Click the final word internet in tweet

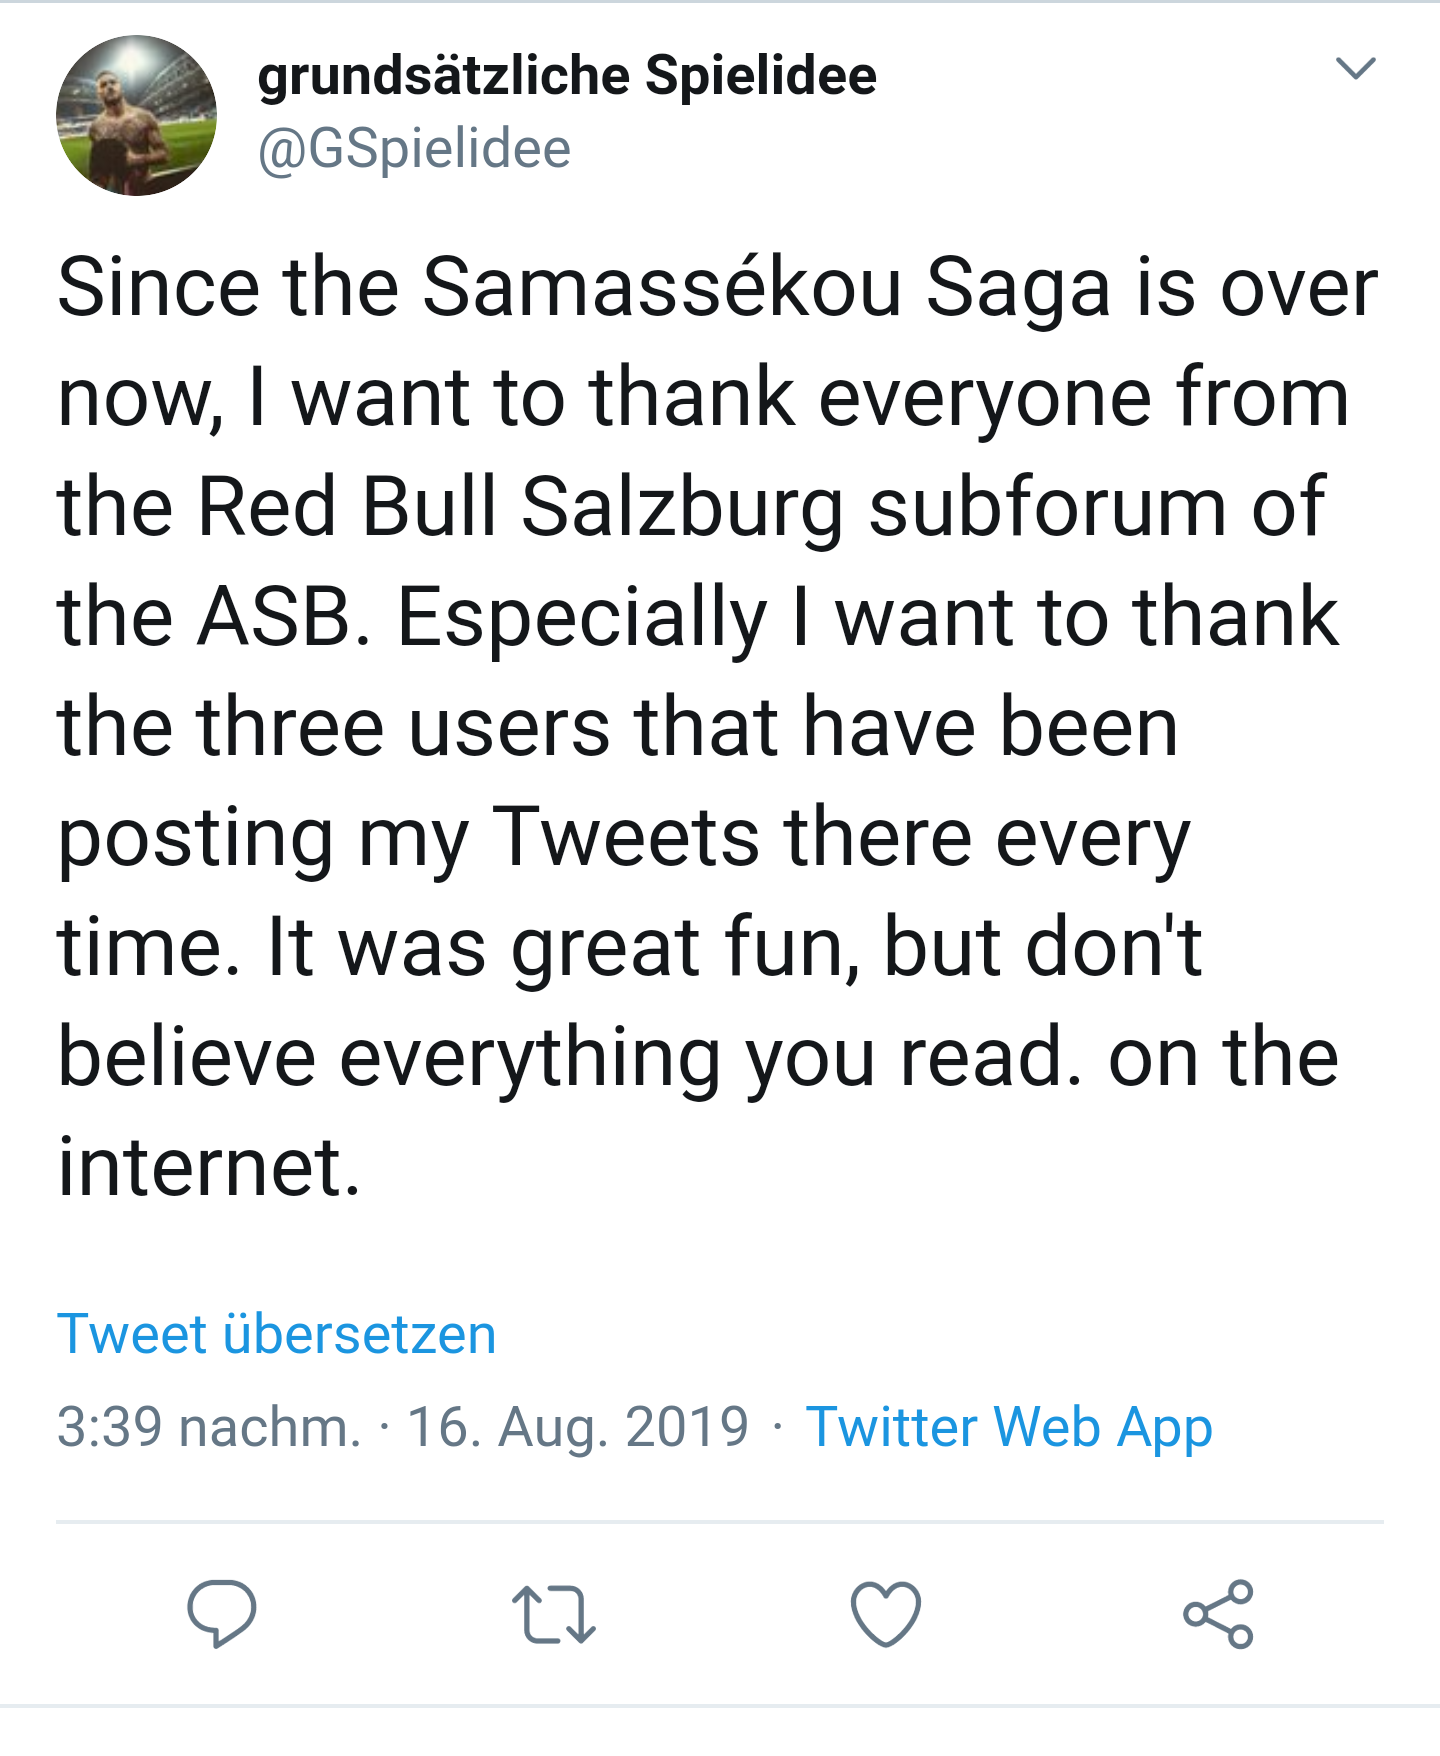(x=208, y=1167)
